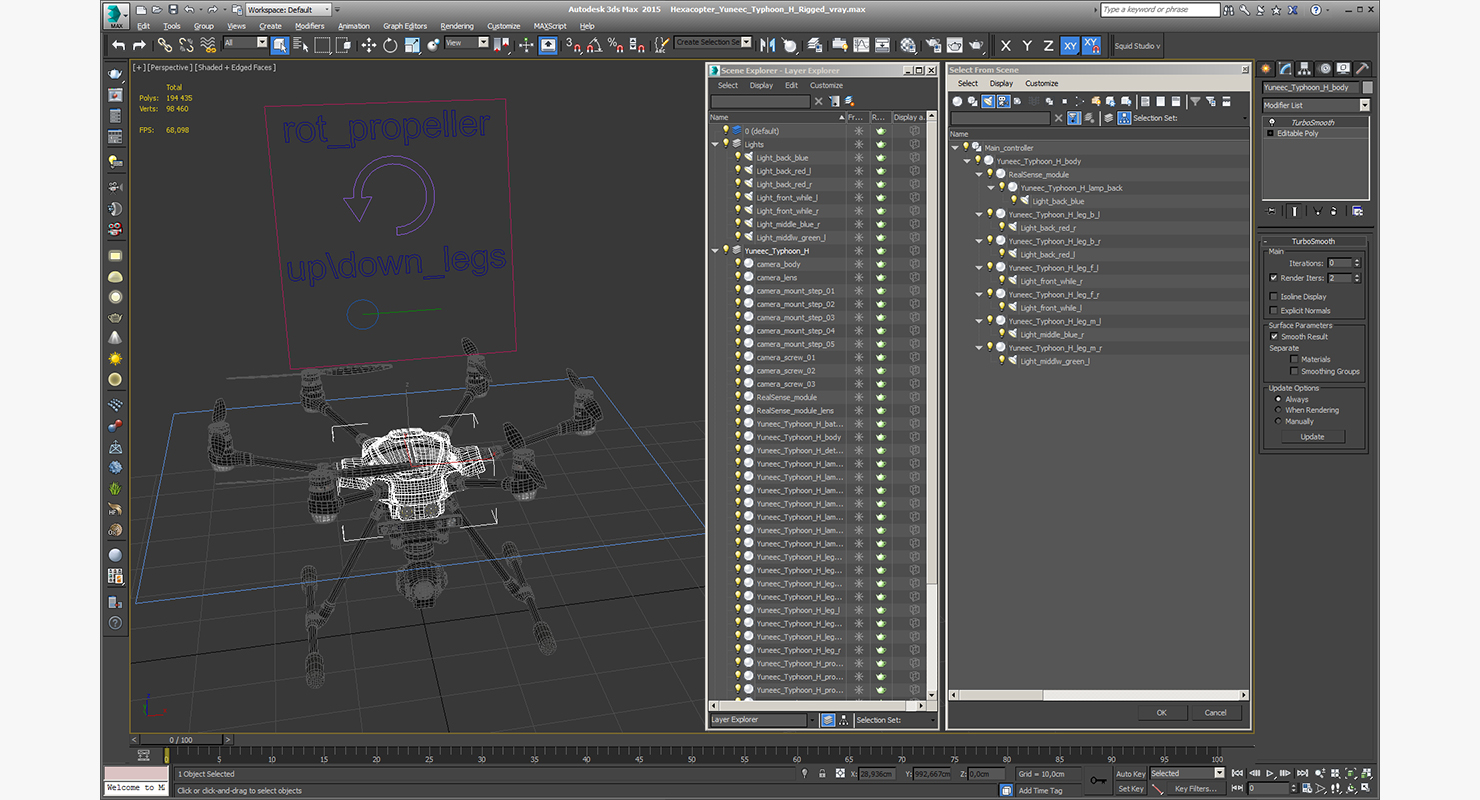Collapse Main_controller node in Select From Scene
Screen dimensions: 1480x800
pyautogui.click(x=955, y=147)
